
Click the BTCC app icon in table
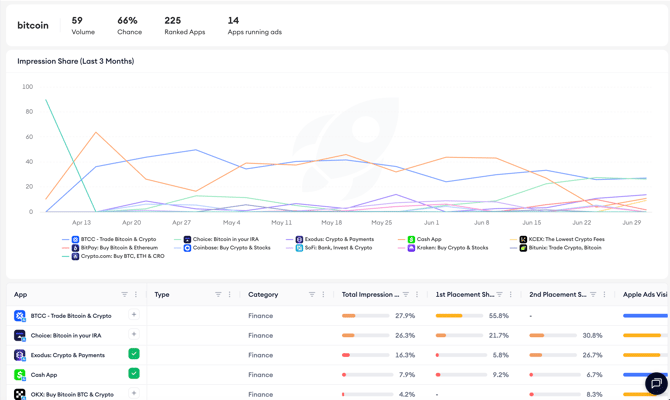point(20,316)
